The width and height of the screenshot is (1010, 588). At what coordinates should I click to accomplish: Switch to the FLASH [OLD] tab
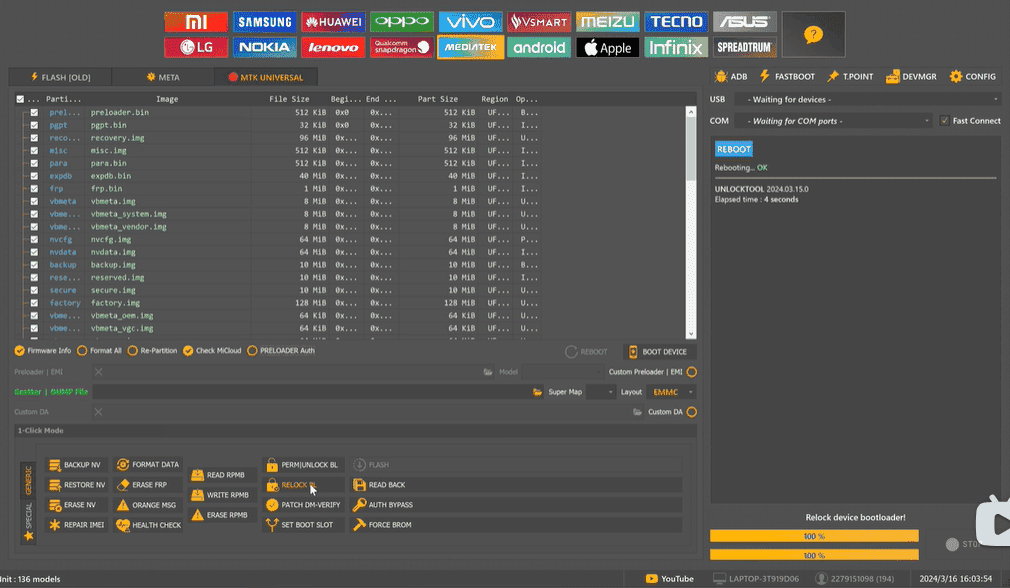click(x=60, y=77)
